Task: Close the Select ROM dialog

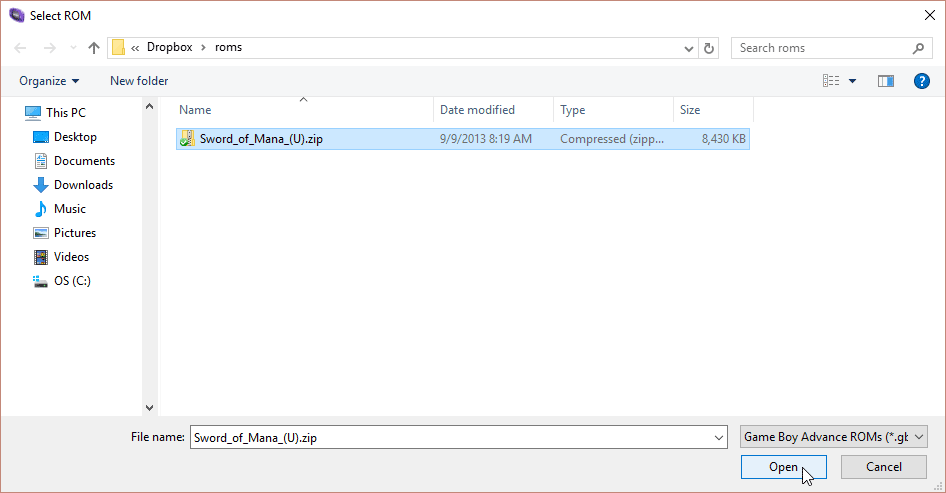Action: tap(930, 16)
